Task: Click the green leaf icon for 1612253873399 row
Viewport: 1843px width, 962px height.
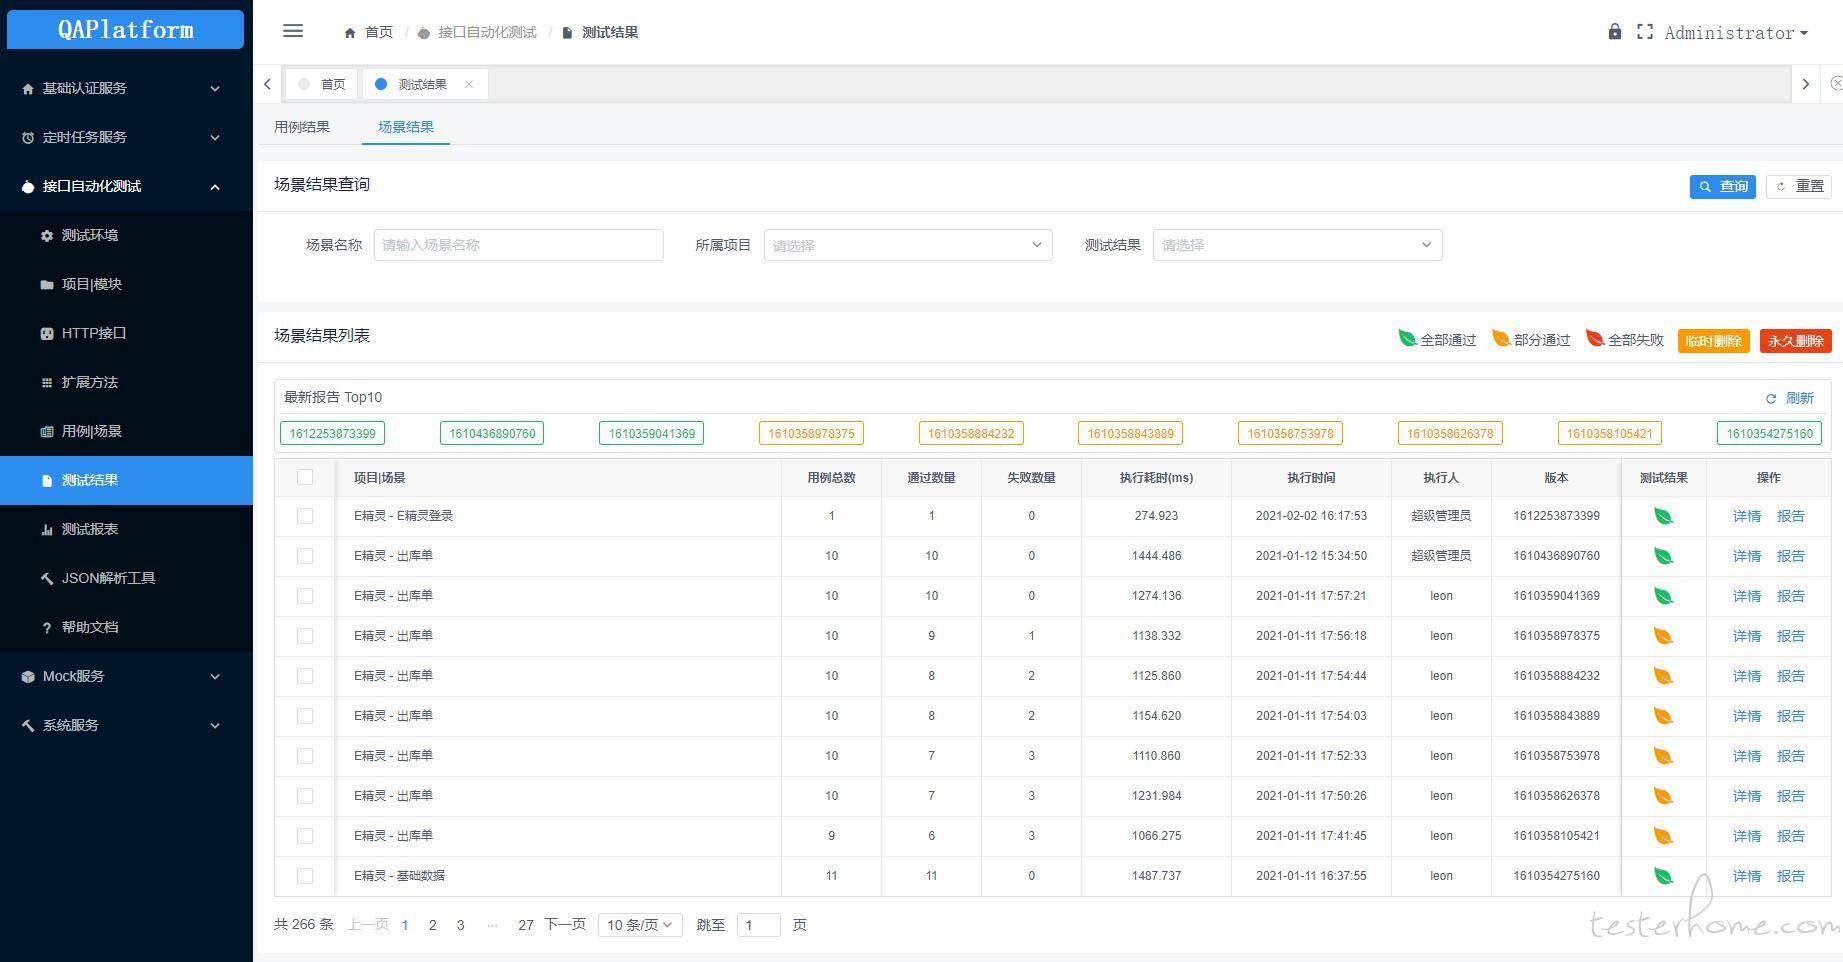Action: click(1663, 516)
